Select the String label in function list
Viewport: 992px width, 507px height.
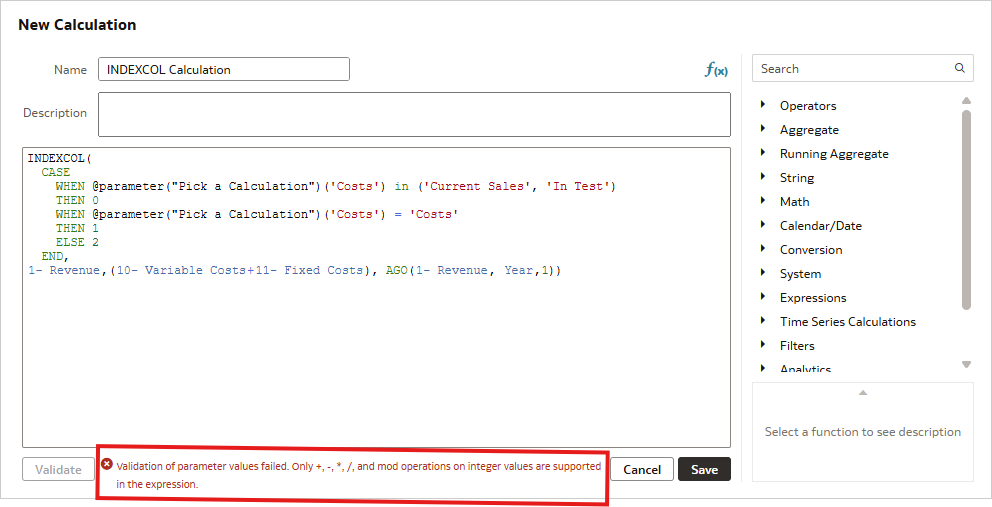point(797,178)
